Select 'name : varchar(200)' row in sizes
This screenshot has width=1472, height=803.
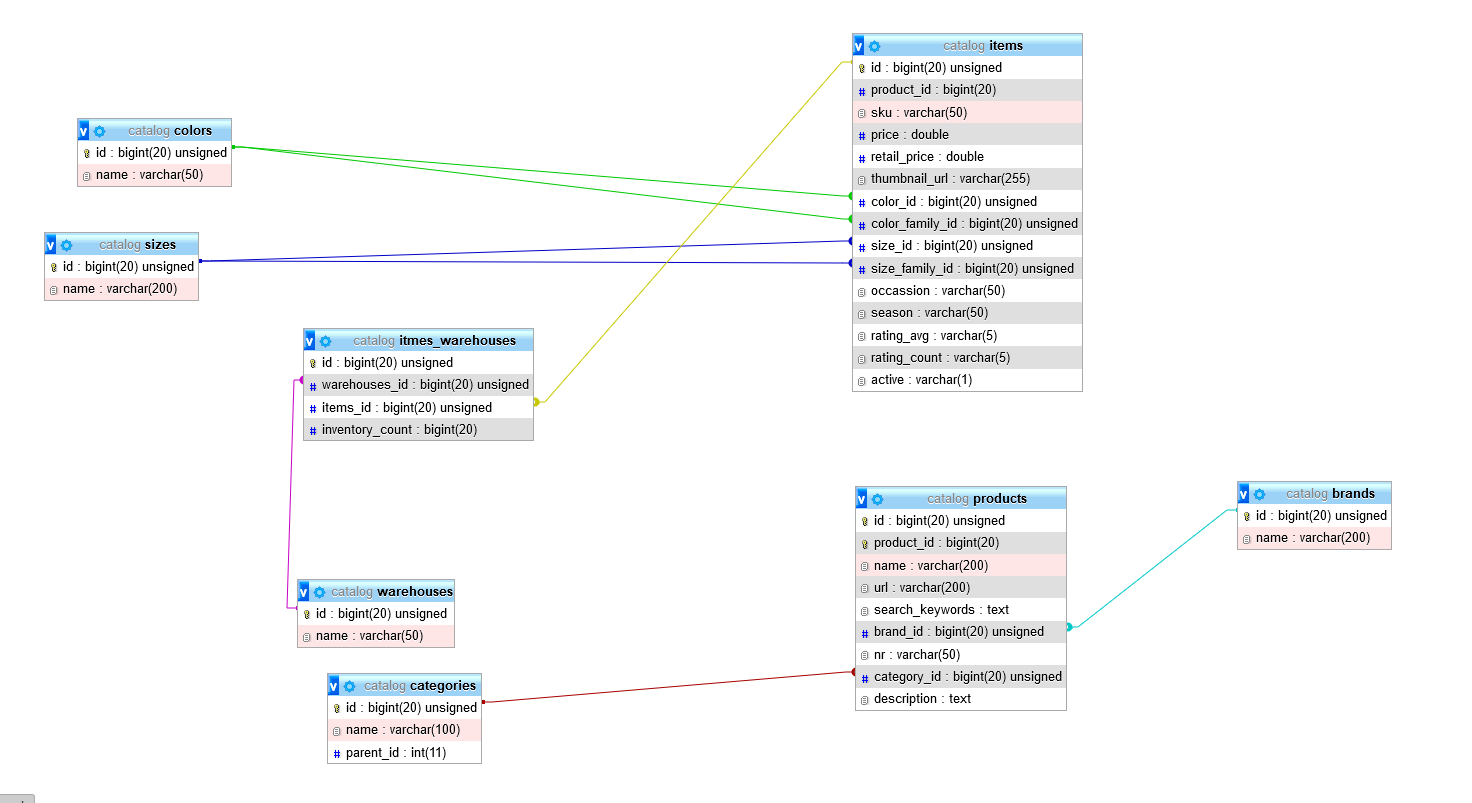(121, 289)
